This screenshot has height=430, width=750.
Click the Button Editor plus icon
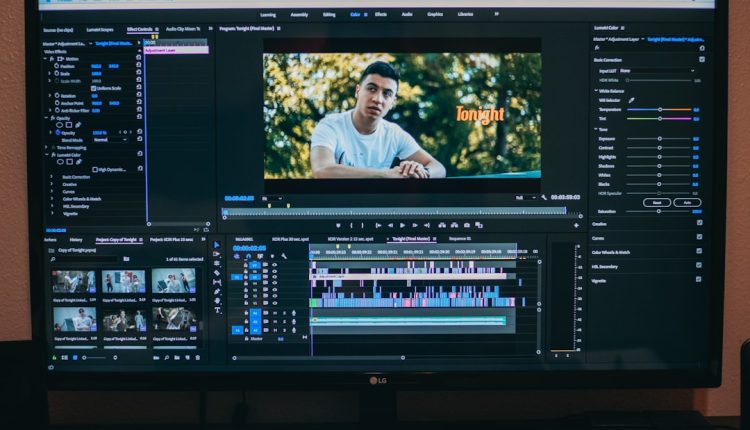coord(576,225)
